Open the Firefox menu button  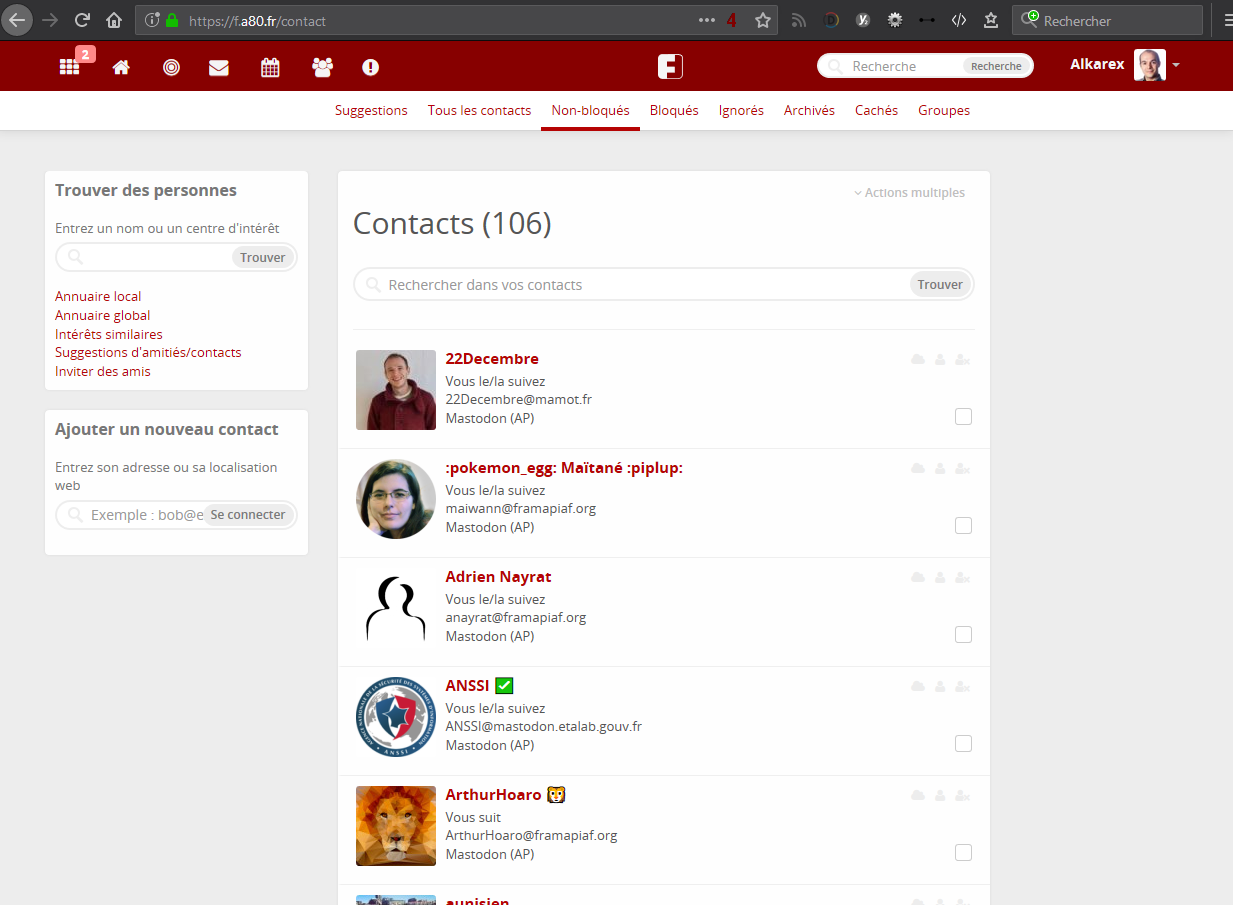coord(1227,20)
